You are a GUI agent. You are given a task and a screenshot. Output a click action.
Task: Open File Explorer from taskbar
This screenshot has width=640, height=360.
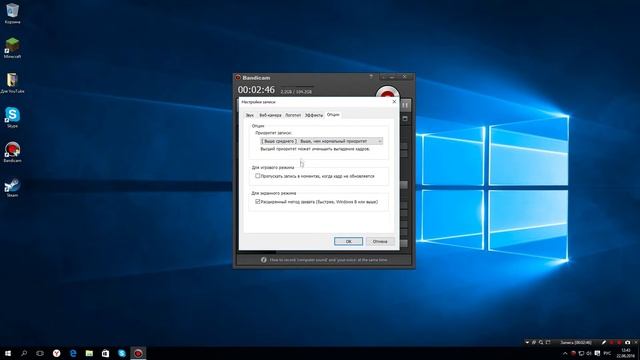point(89,353)
